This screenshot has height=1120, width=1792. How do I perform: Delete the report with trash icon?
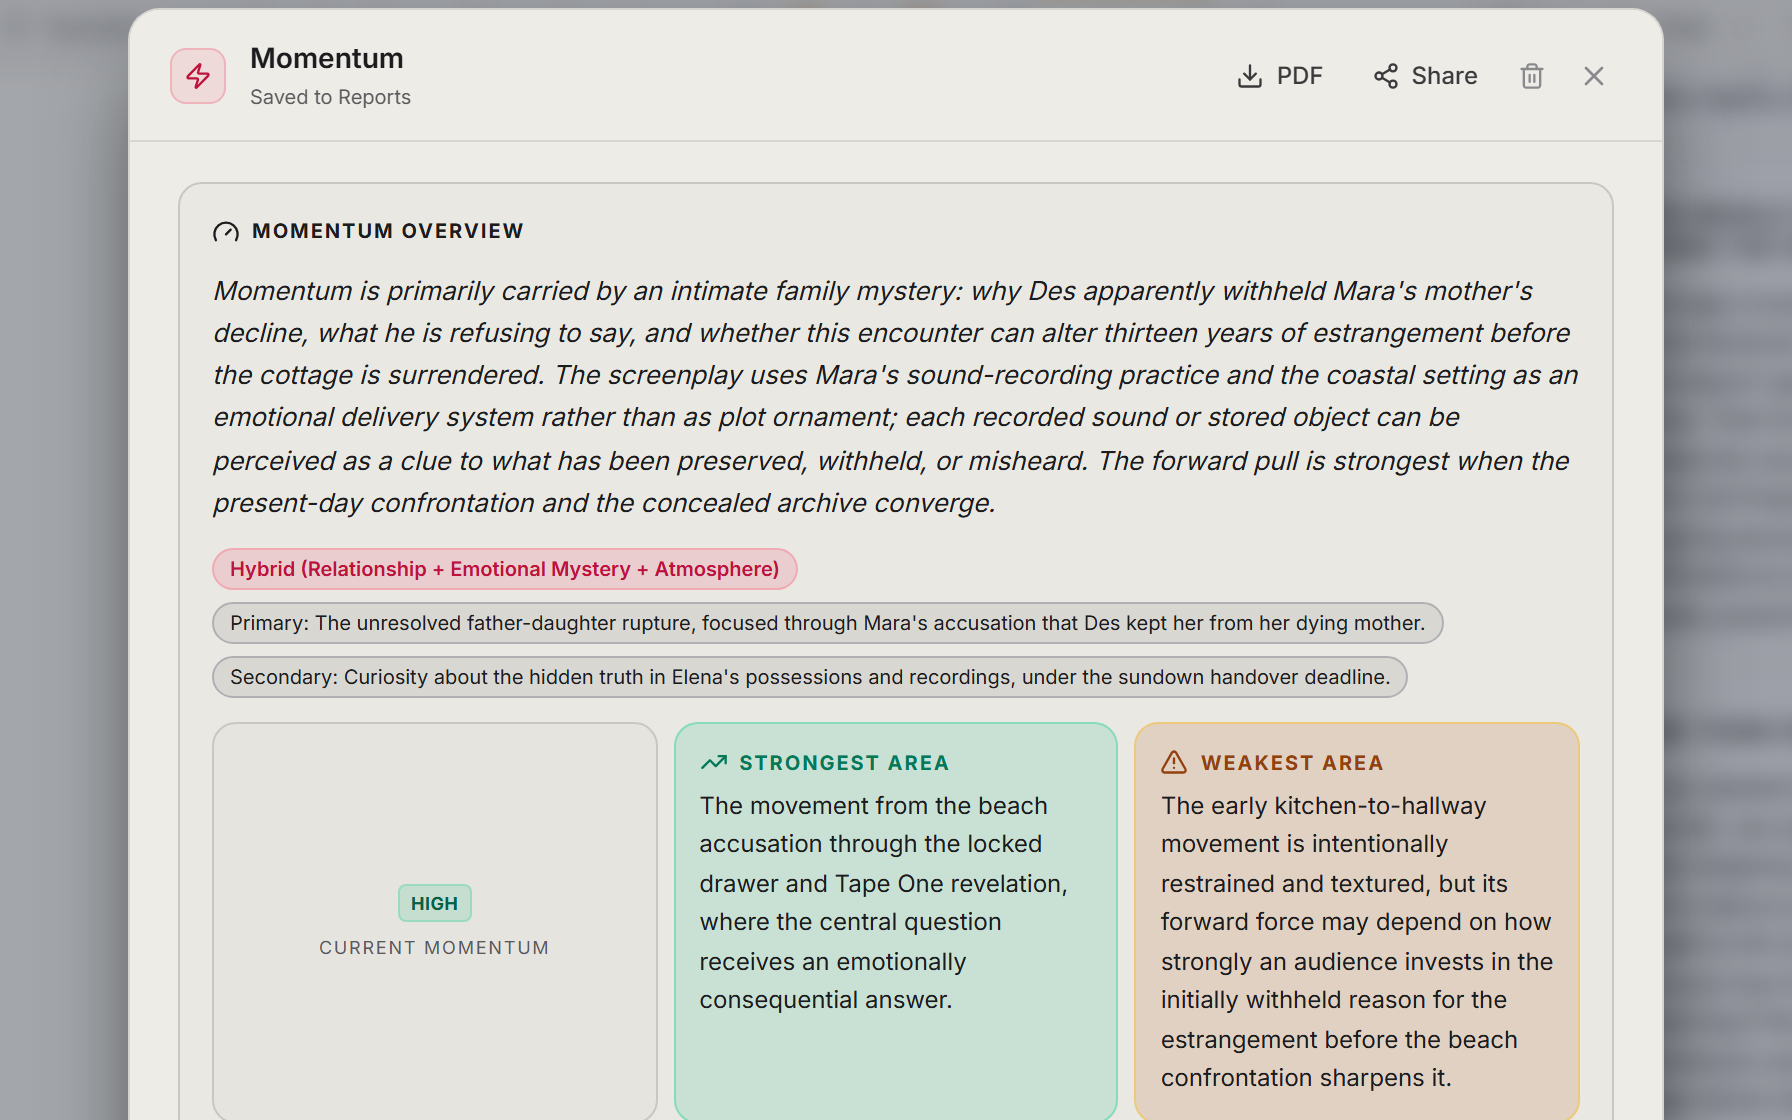click(1531, 76)
